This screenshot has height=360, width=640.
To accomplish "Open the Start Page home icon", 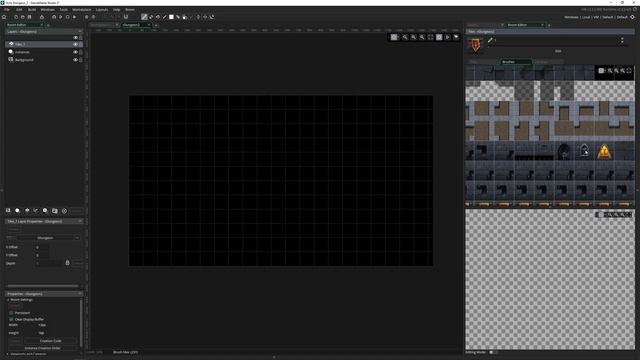I will [4, 17].
